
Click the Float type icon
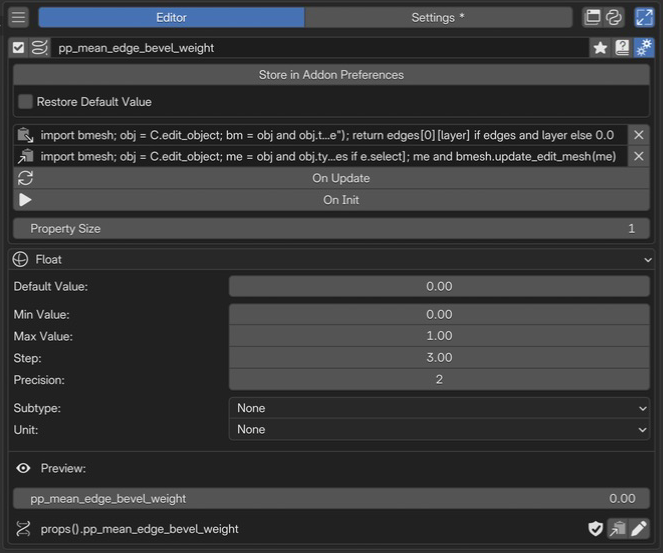coord(20,259)
